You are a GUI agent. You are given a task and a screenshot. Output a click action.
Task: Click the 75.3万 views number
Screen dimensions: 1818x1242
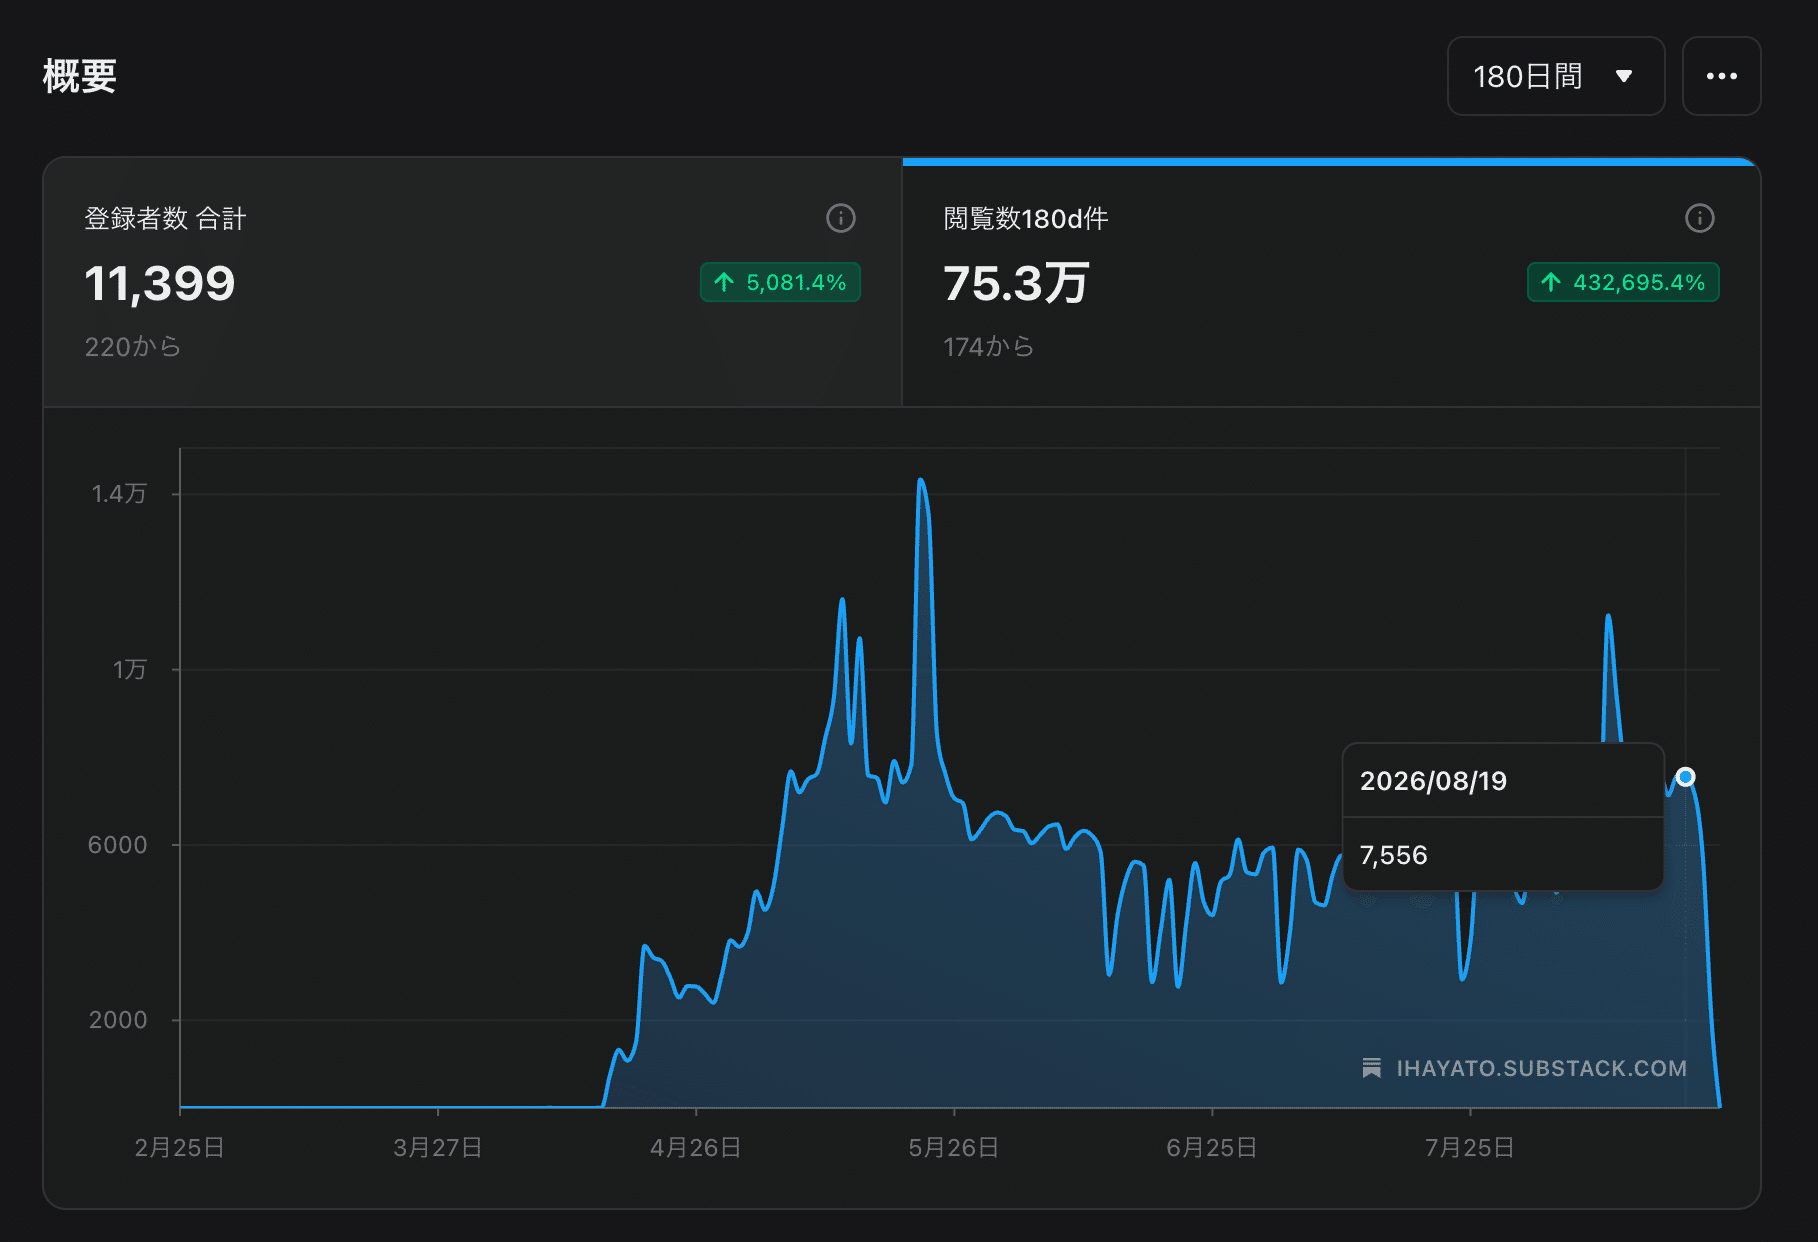pos(1016,283)
